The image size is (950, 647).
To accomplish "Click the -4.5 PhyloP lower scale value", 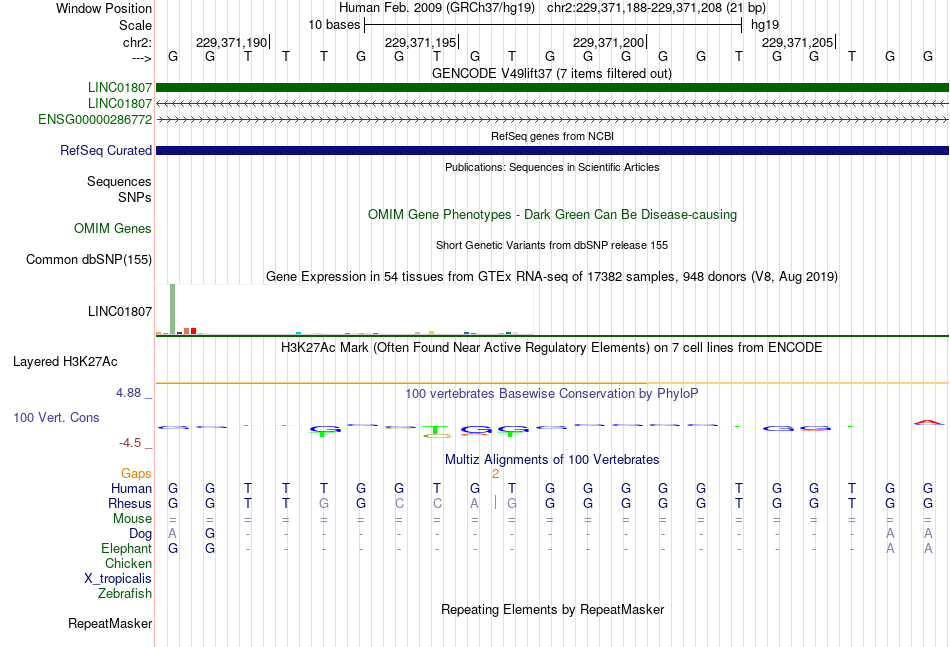I will pos(130,443).
